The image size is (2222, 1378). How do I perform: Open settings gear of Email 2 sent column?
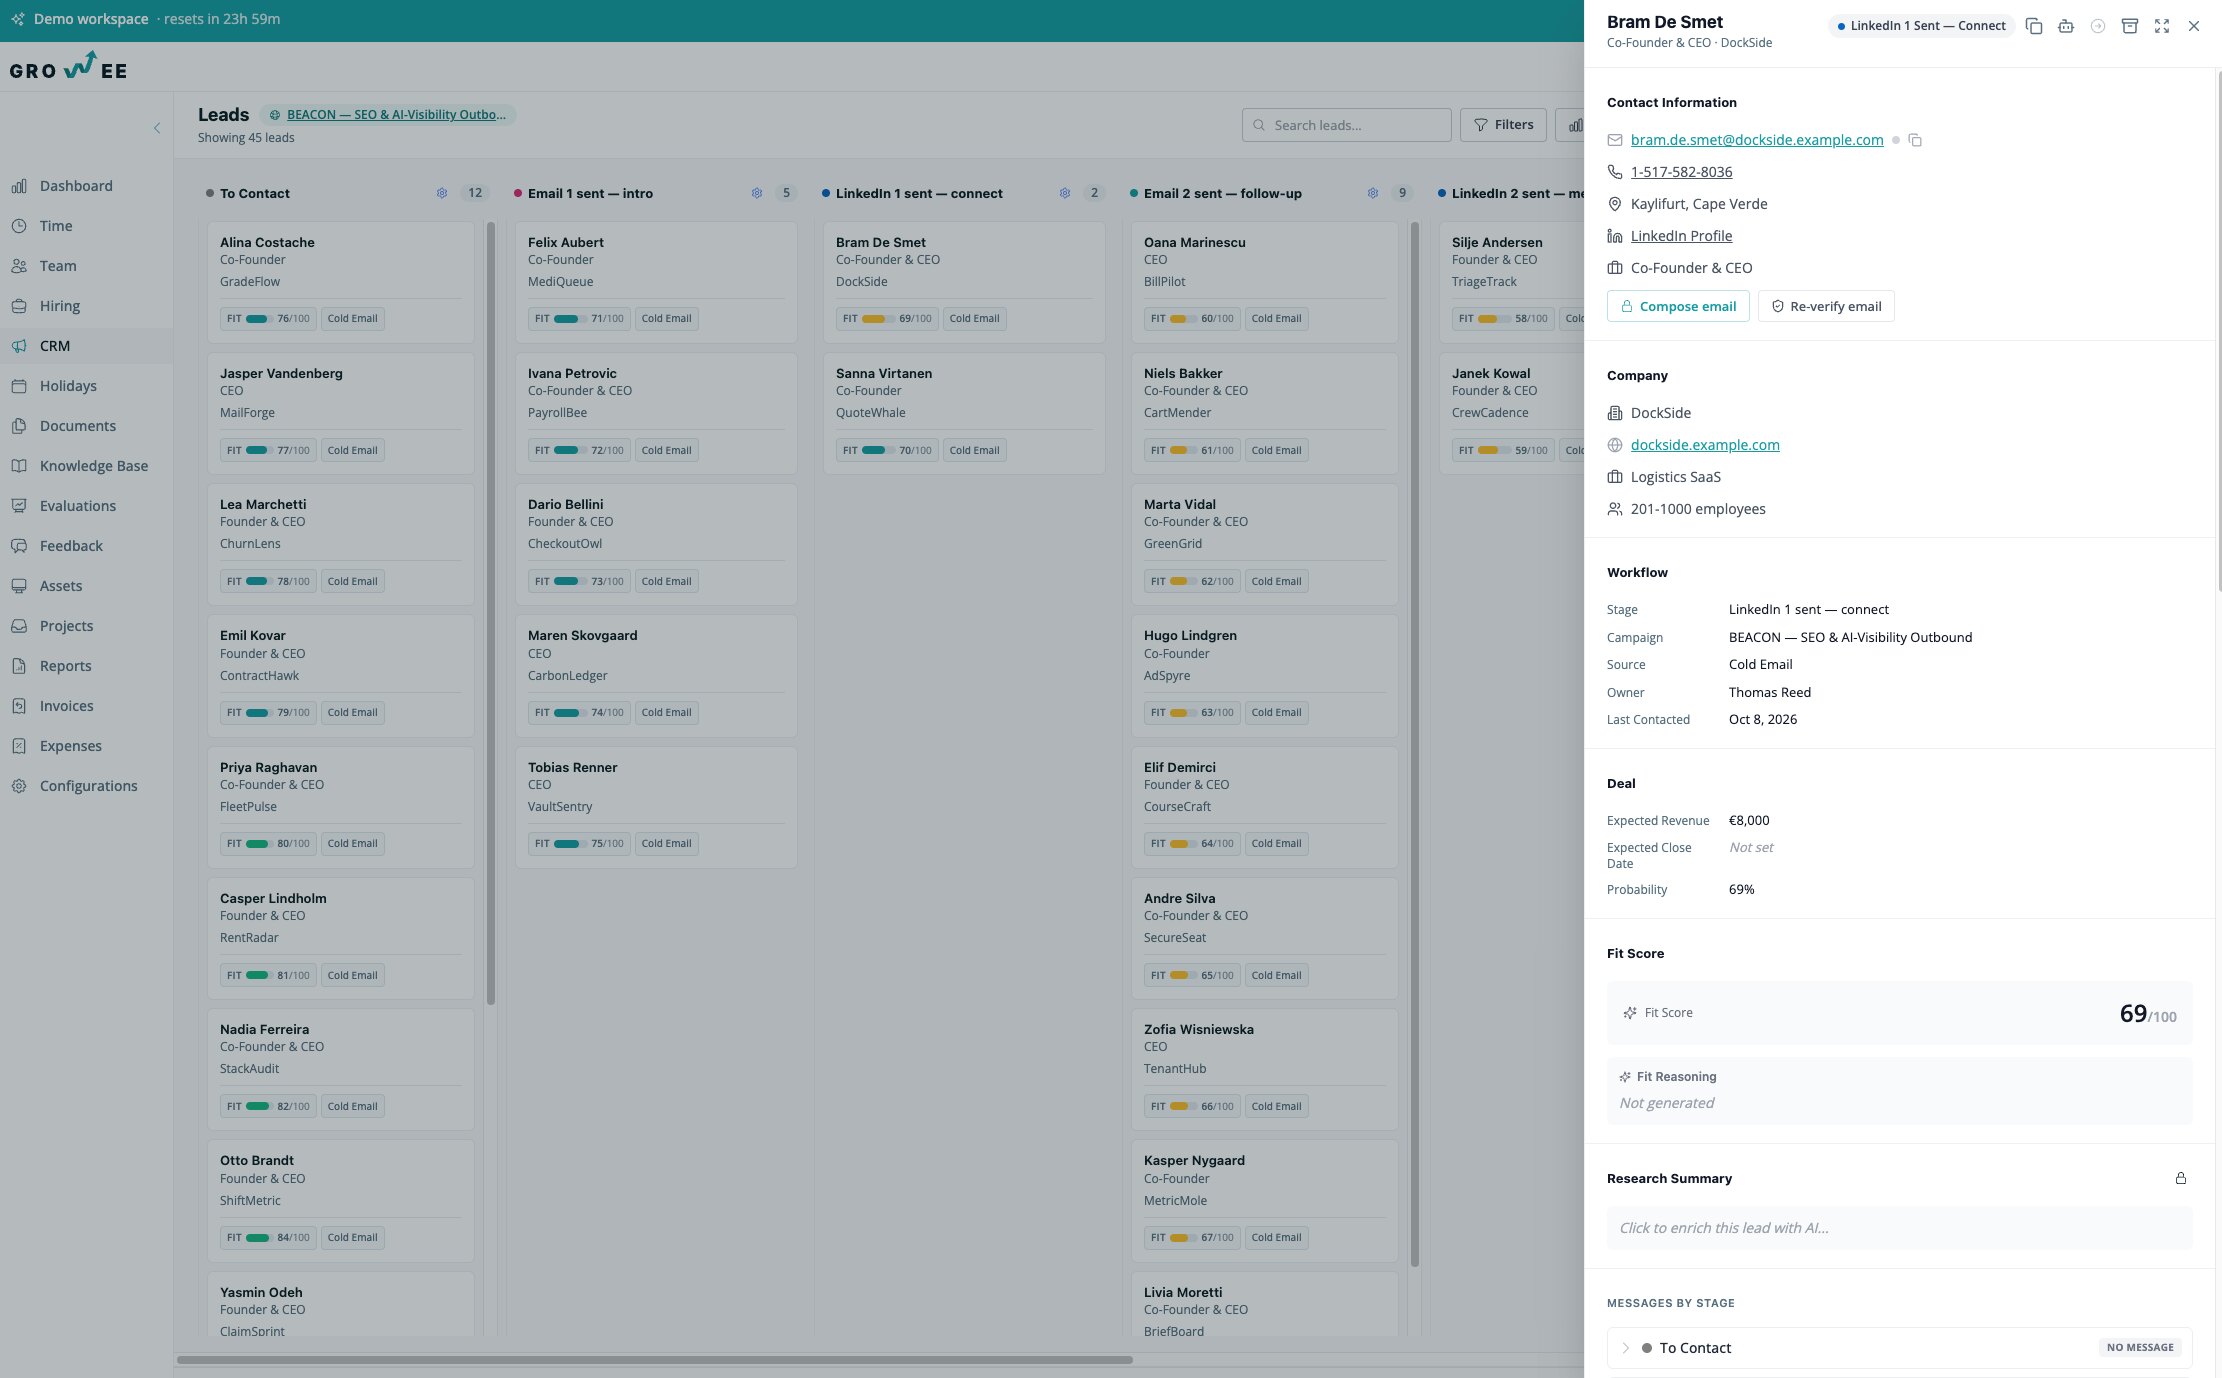point(1372,193)
